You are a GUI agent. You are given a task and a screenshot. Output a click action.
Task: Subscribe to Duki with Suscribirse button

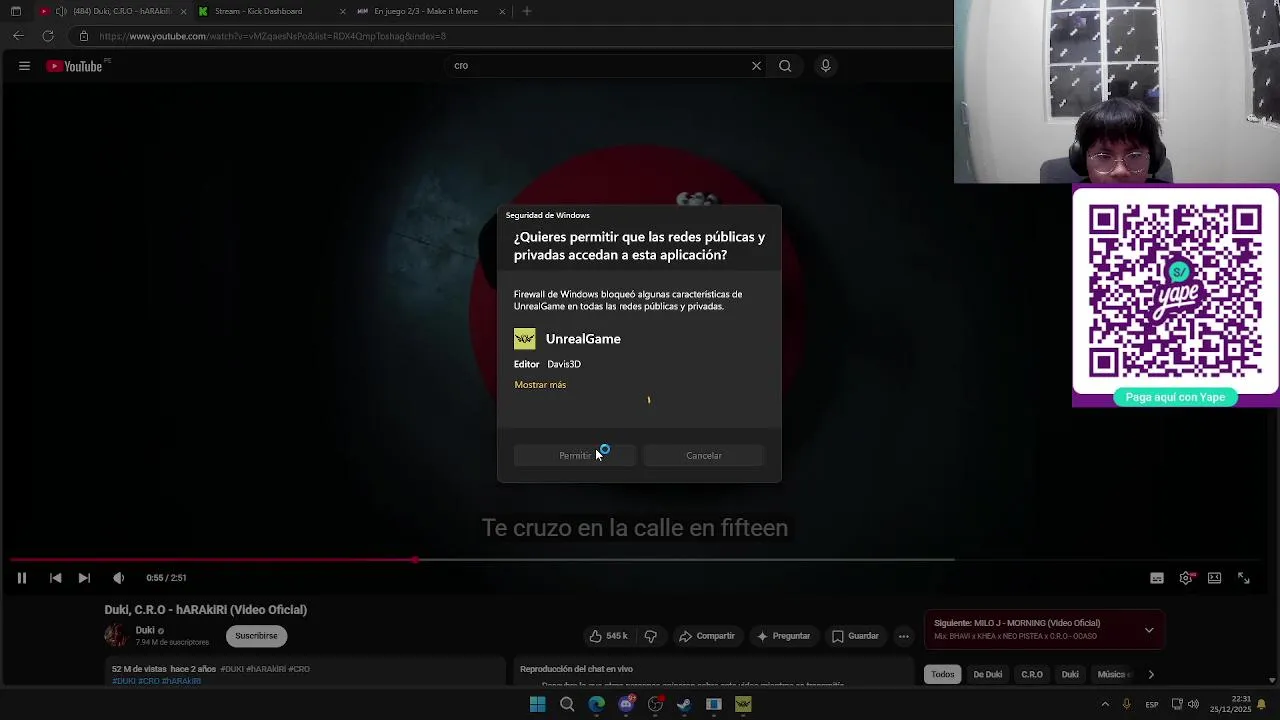(256, 636)
